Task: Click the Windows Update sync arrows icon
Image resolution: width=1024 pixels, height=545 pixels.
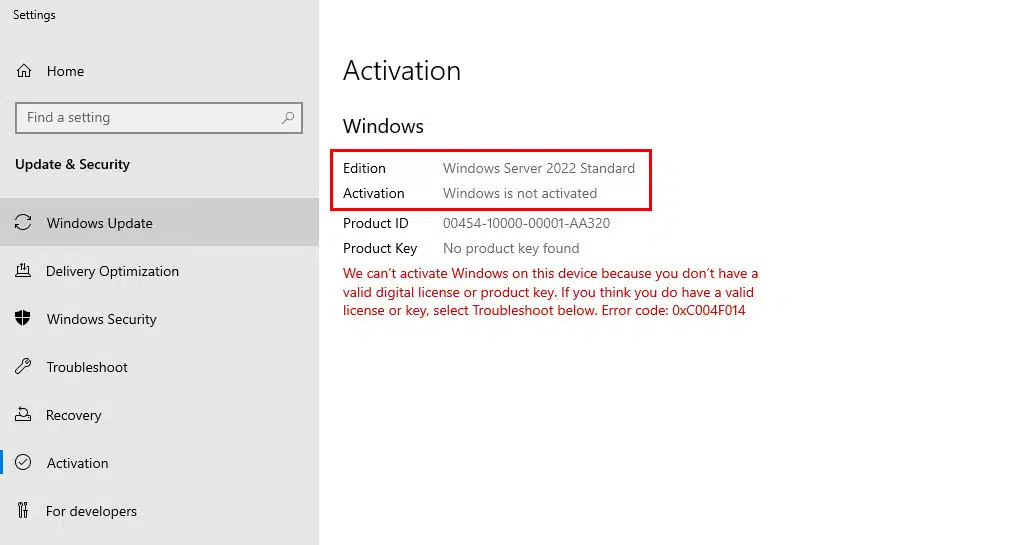Action: [23, 223]
